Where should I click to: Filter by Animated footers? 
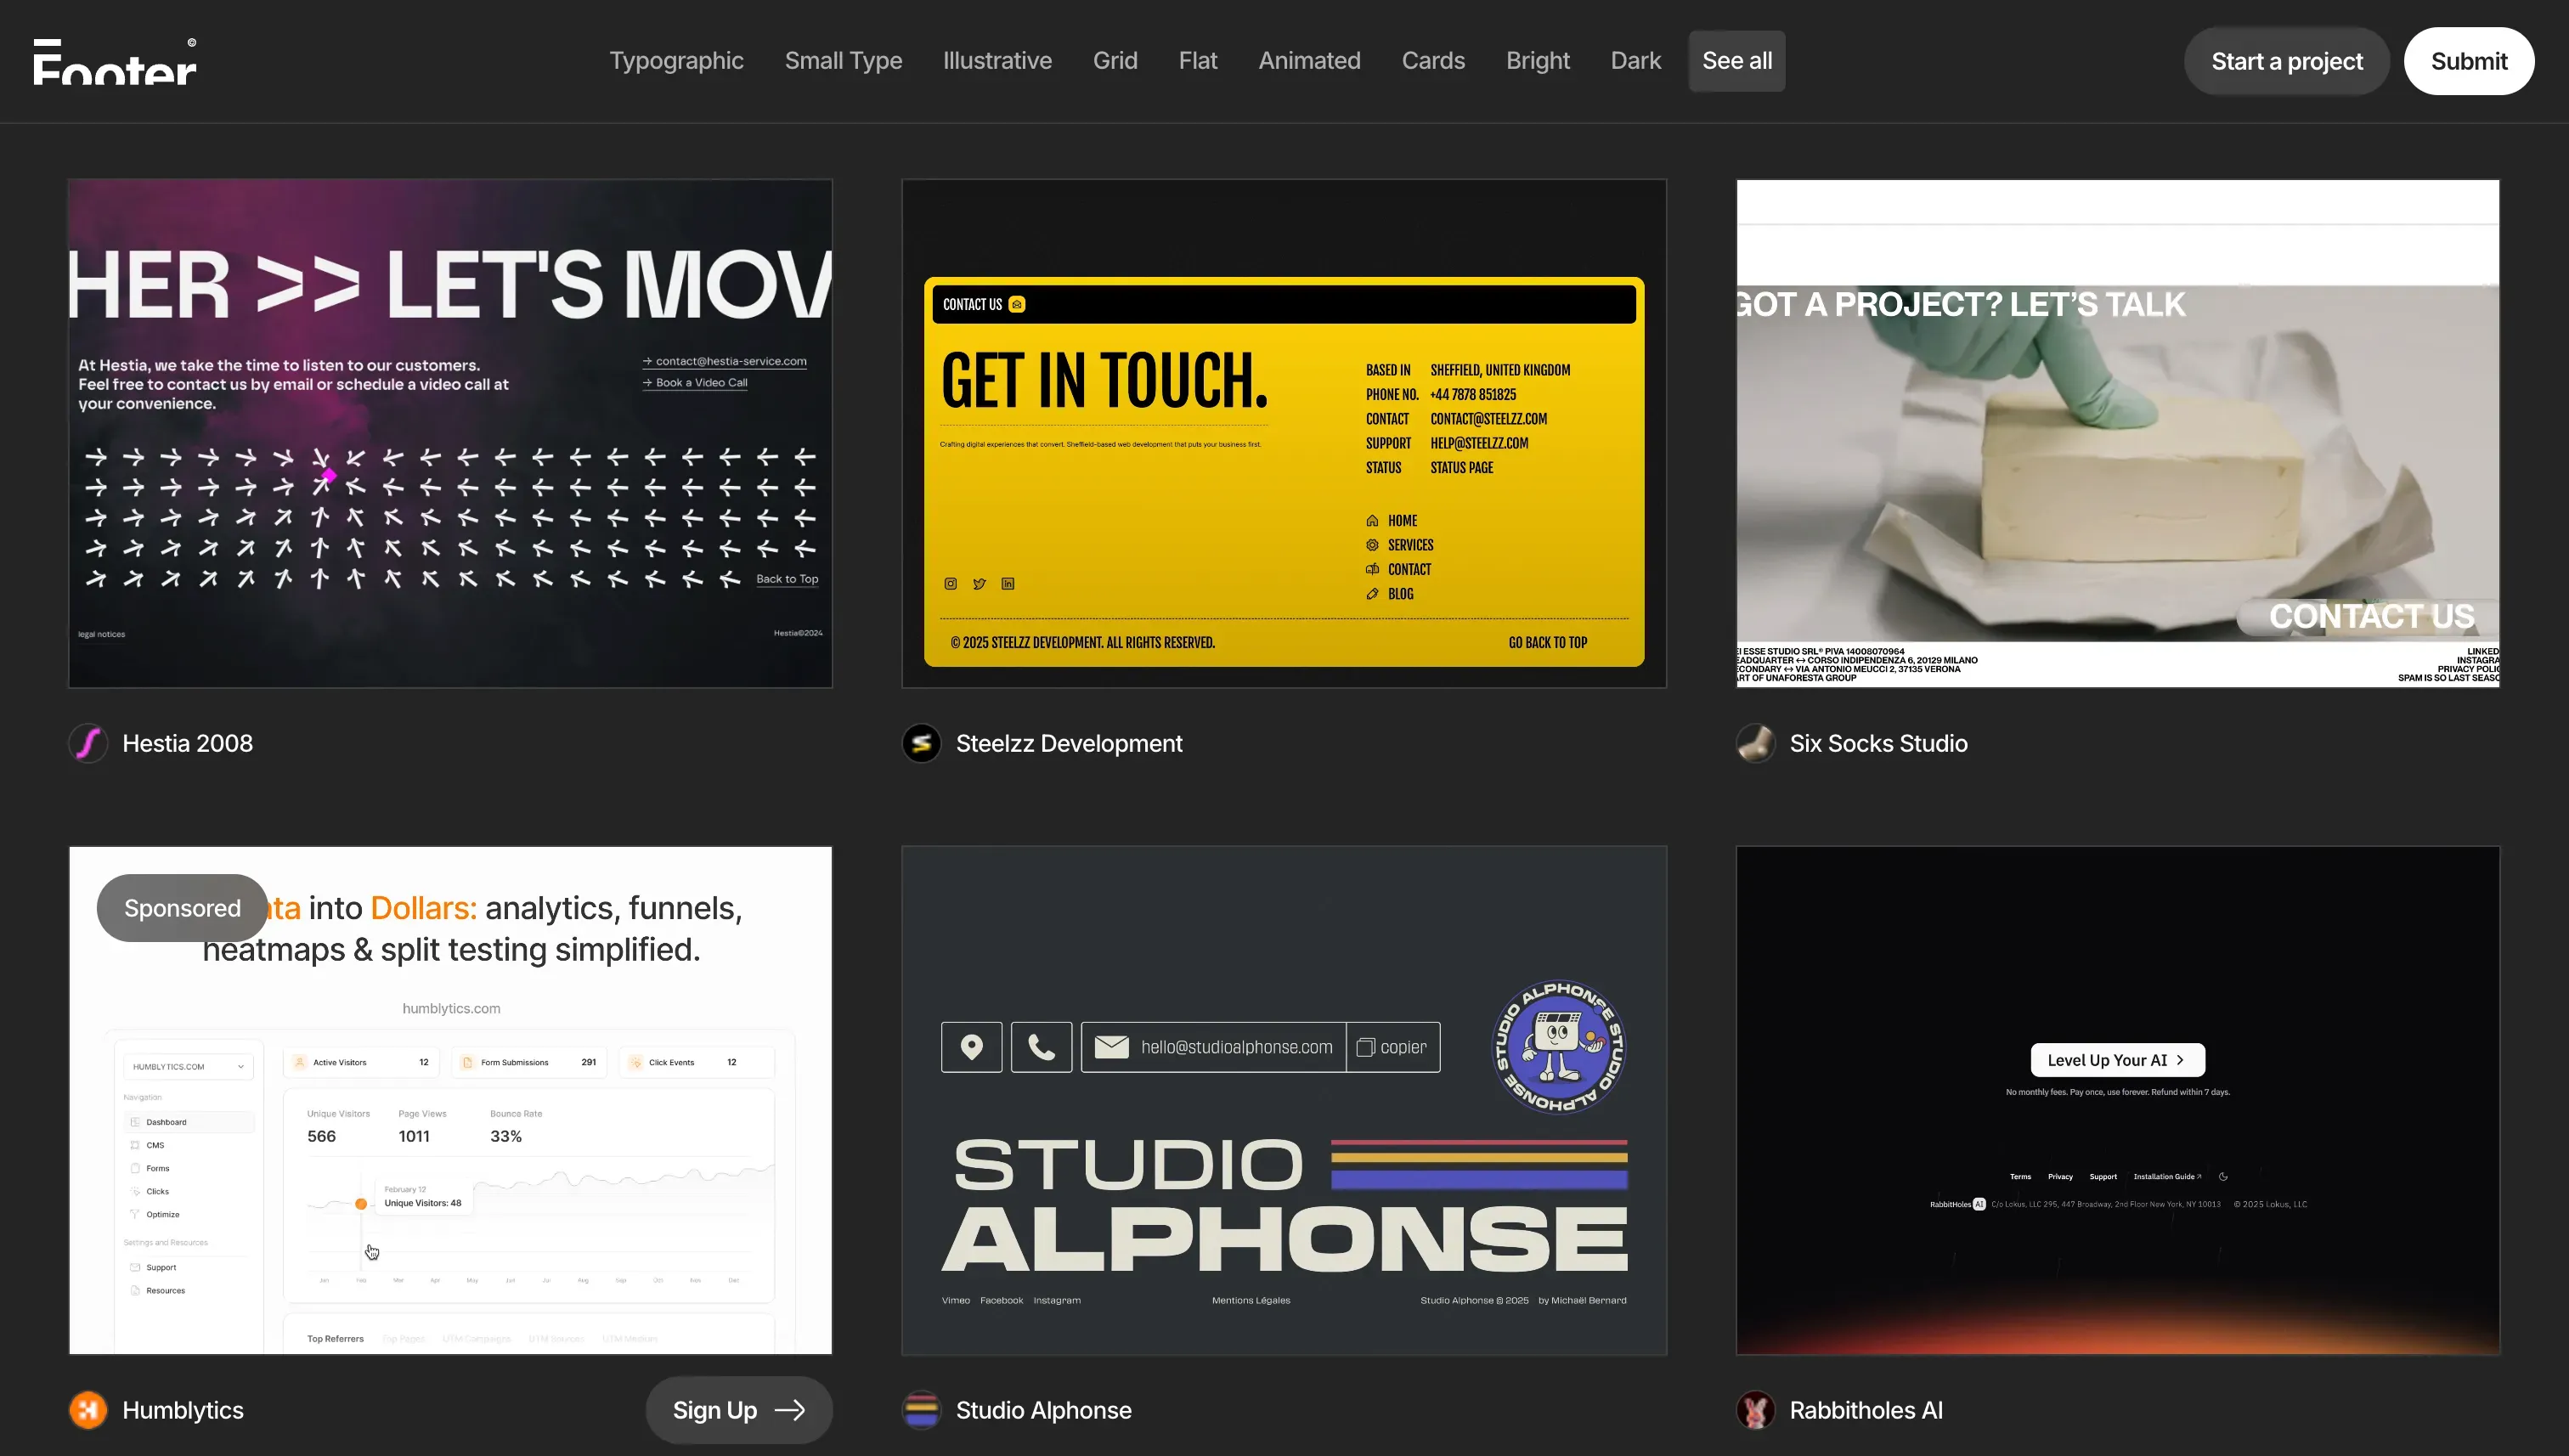point(1309,61)
